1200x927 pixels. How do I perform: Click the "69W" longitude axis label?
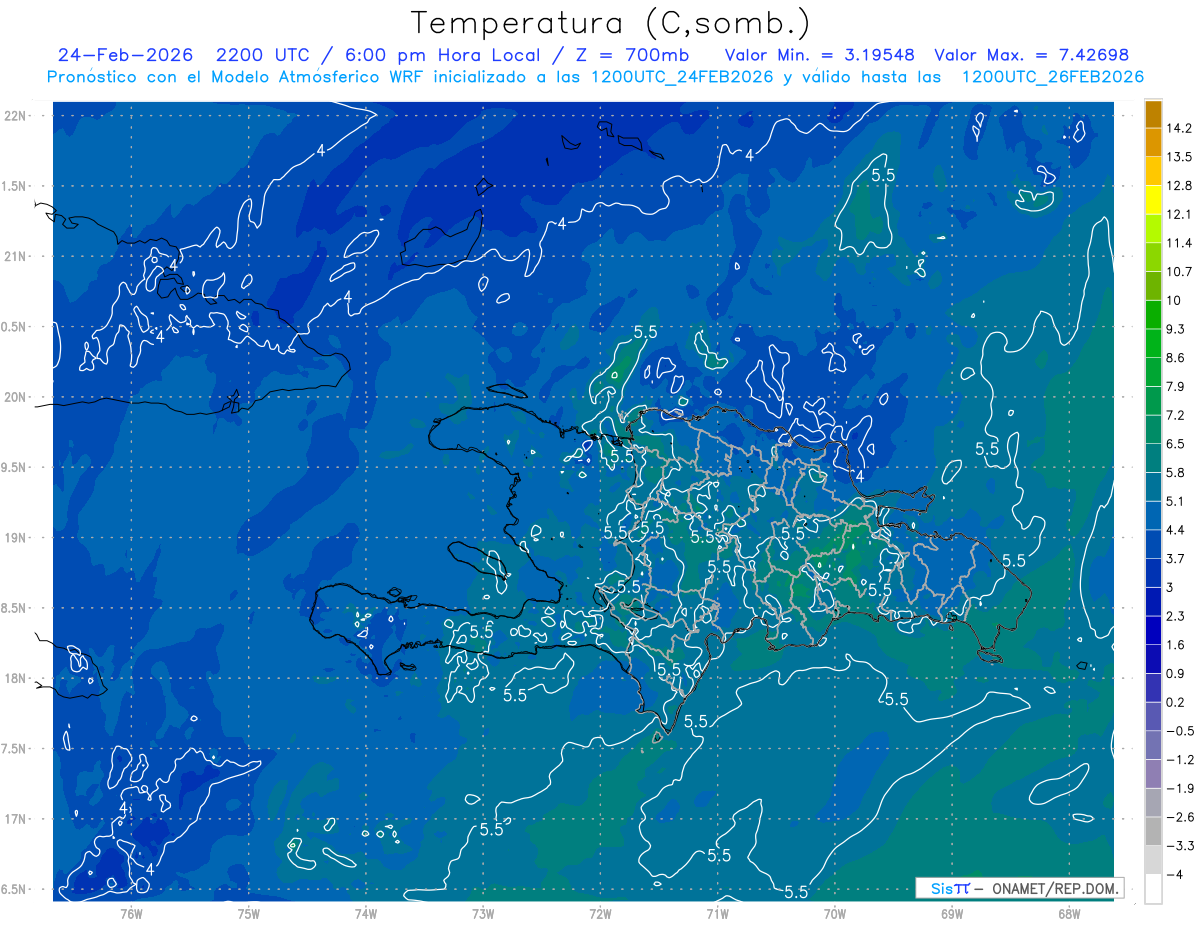tap(952, 913)
